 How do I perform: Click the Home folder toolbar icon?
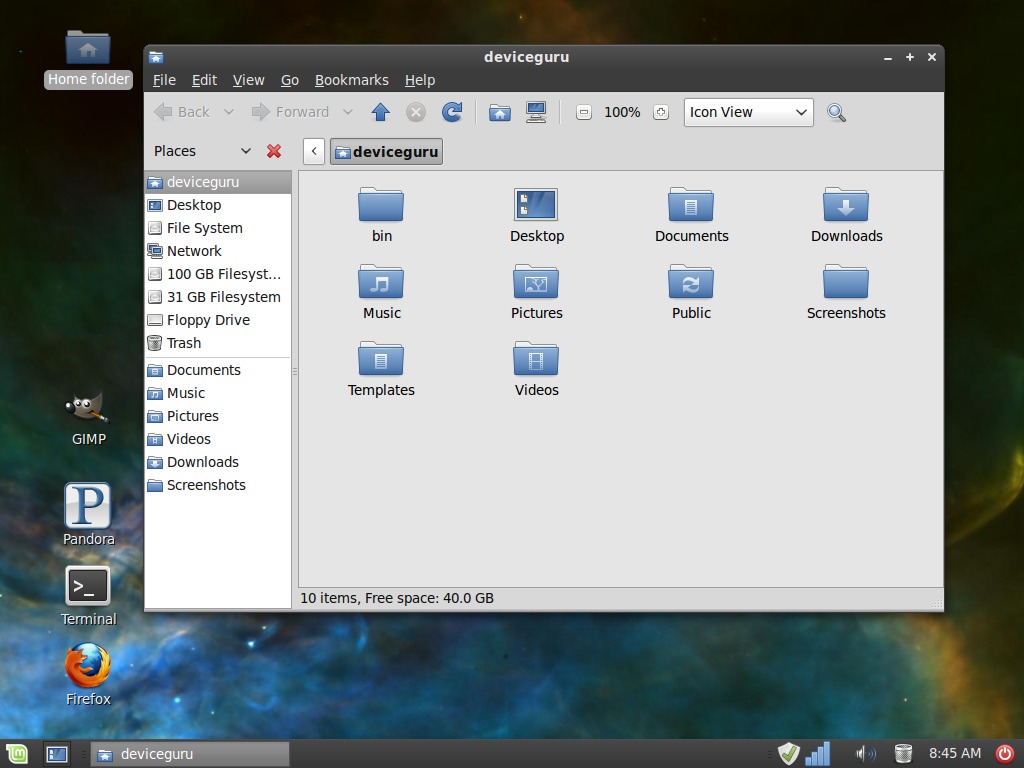click(x=500, y=112)
